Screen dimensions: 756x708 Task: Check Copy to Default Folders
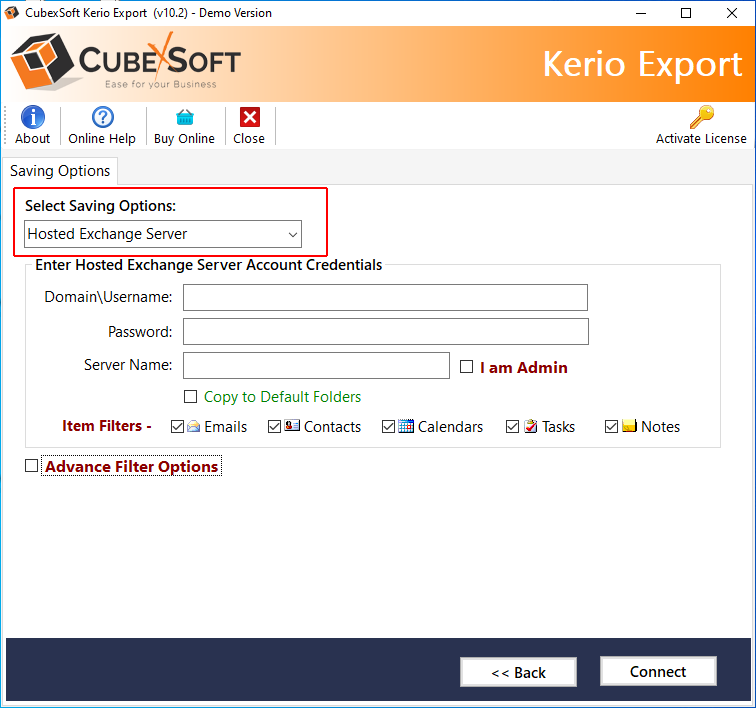click(x=190, y=396)
